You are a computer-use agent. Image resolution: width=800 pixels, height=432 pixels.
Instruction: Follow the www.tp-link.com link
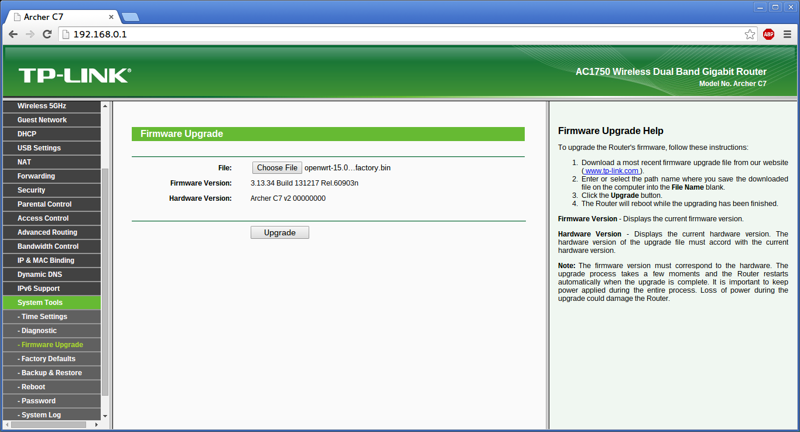pyautogui.click(x=611, y=171)
